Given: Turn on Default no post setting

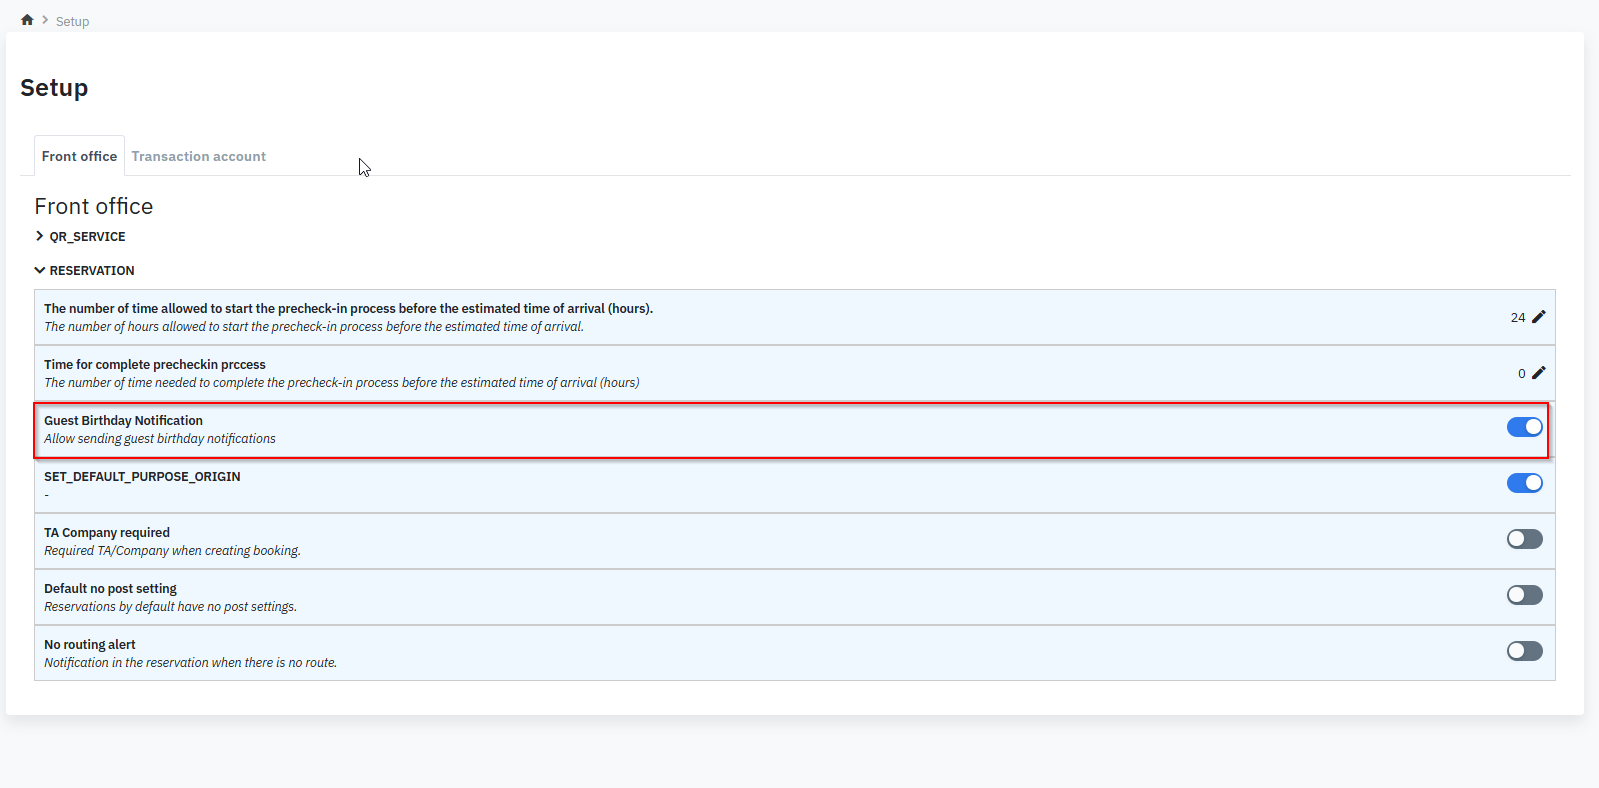Looking at the screenshot, I should coord(1524,595).
